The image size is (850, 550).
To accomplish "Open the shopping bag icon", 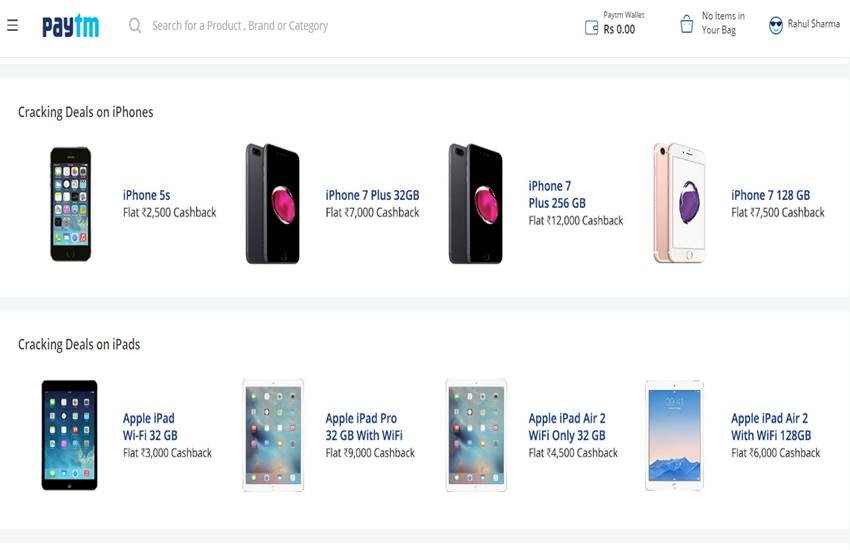I will point(687,24).
